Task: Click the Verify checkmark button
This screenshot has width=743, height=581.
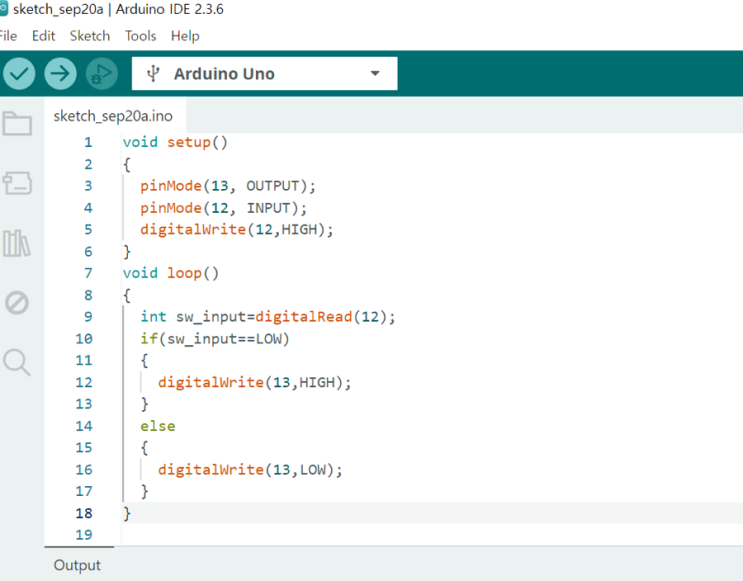Action: click(19, 73)
